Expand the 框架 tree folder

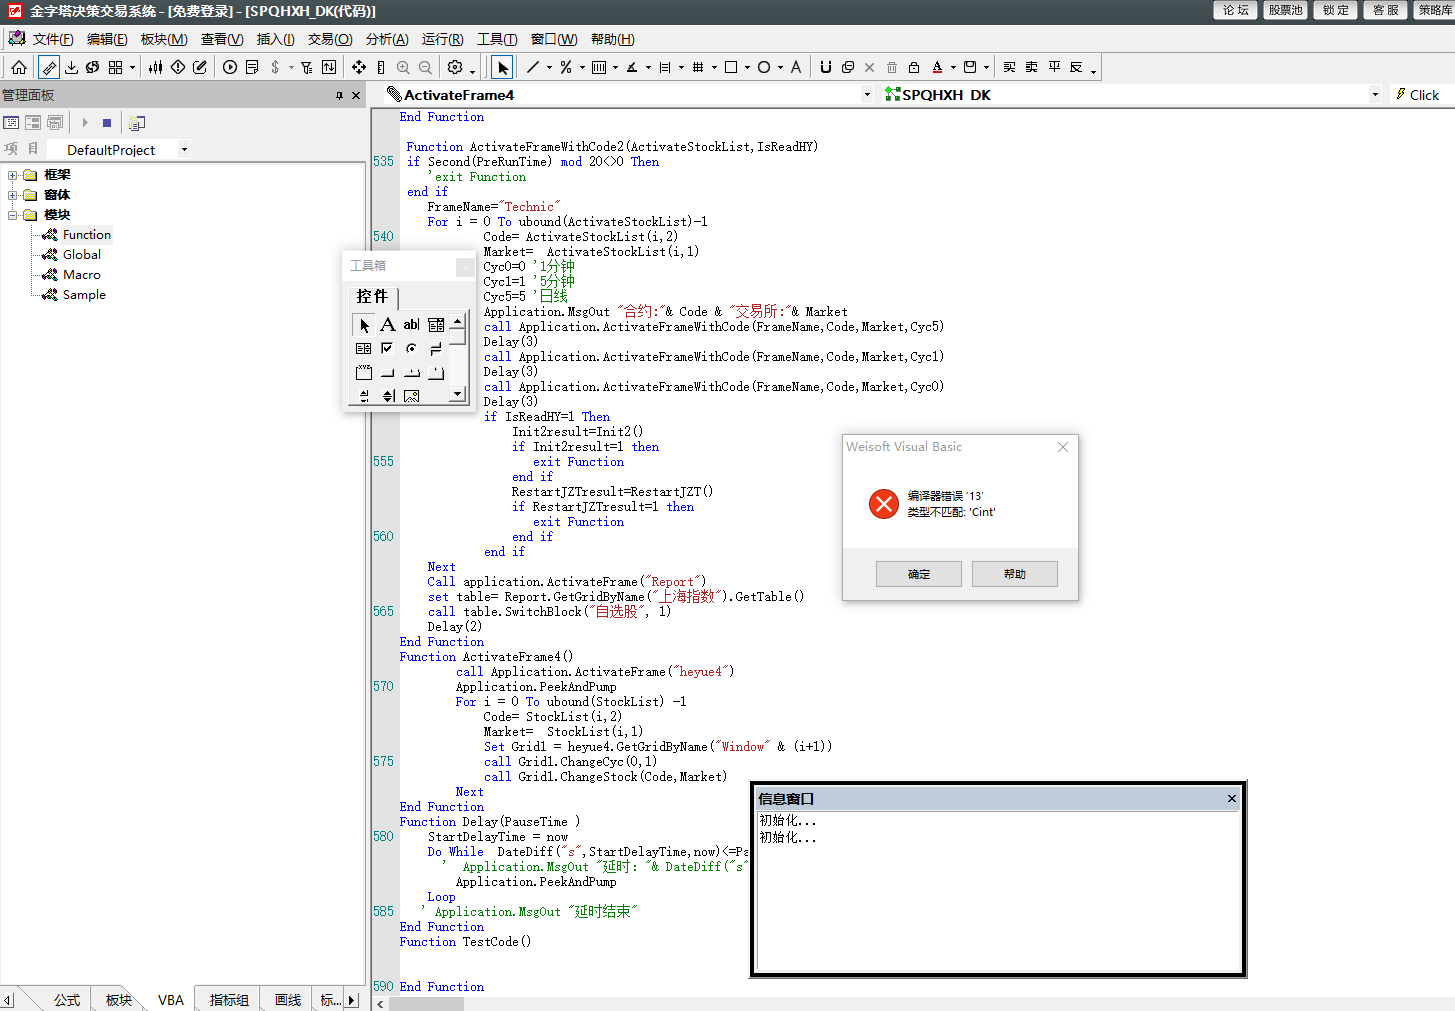tap(13, 175)
